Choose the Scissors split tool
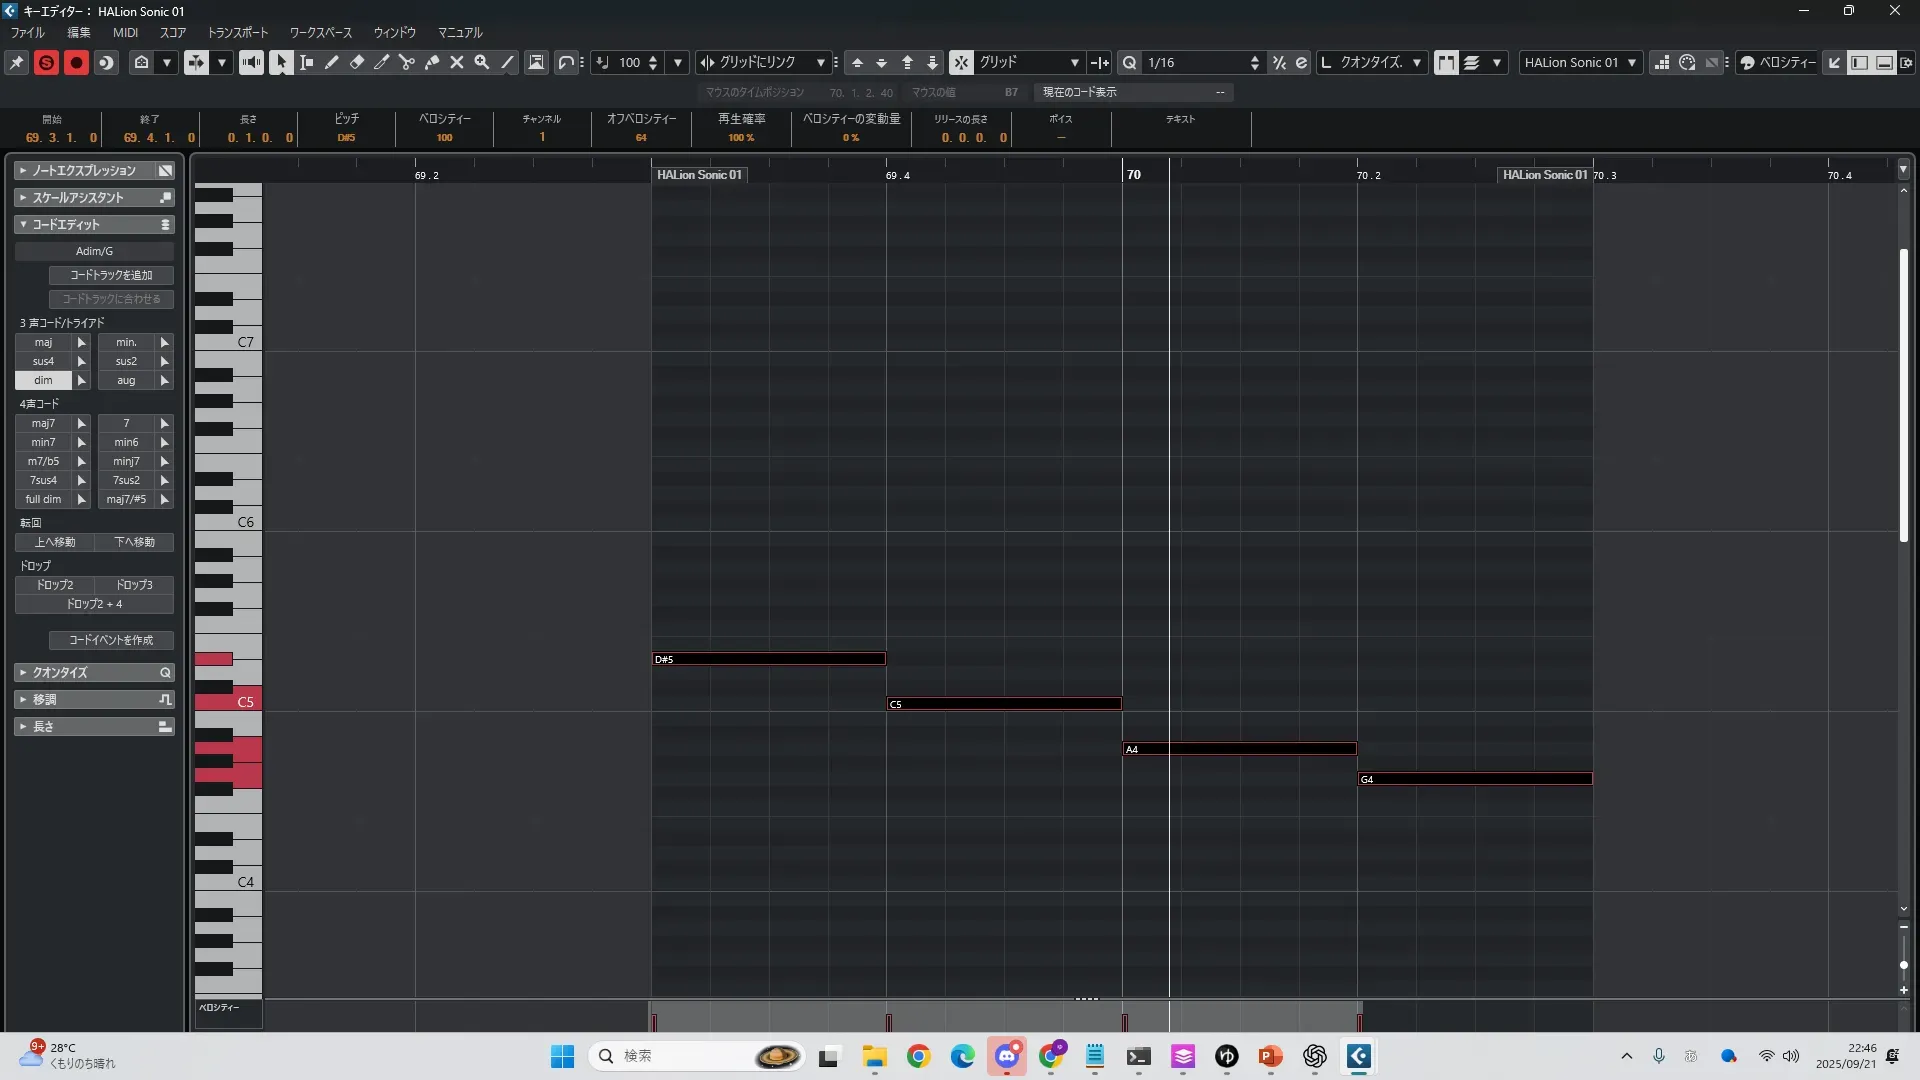1920x1080 pixels. point(407,62)
